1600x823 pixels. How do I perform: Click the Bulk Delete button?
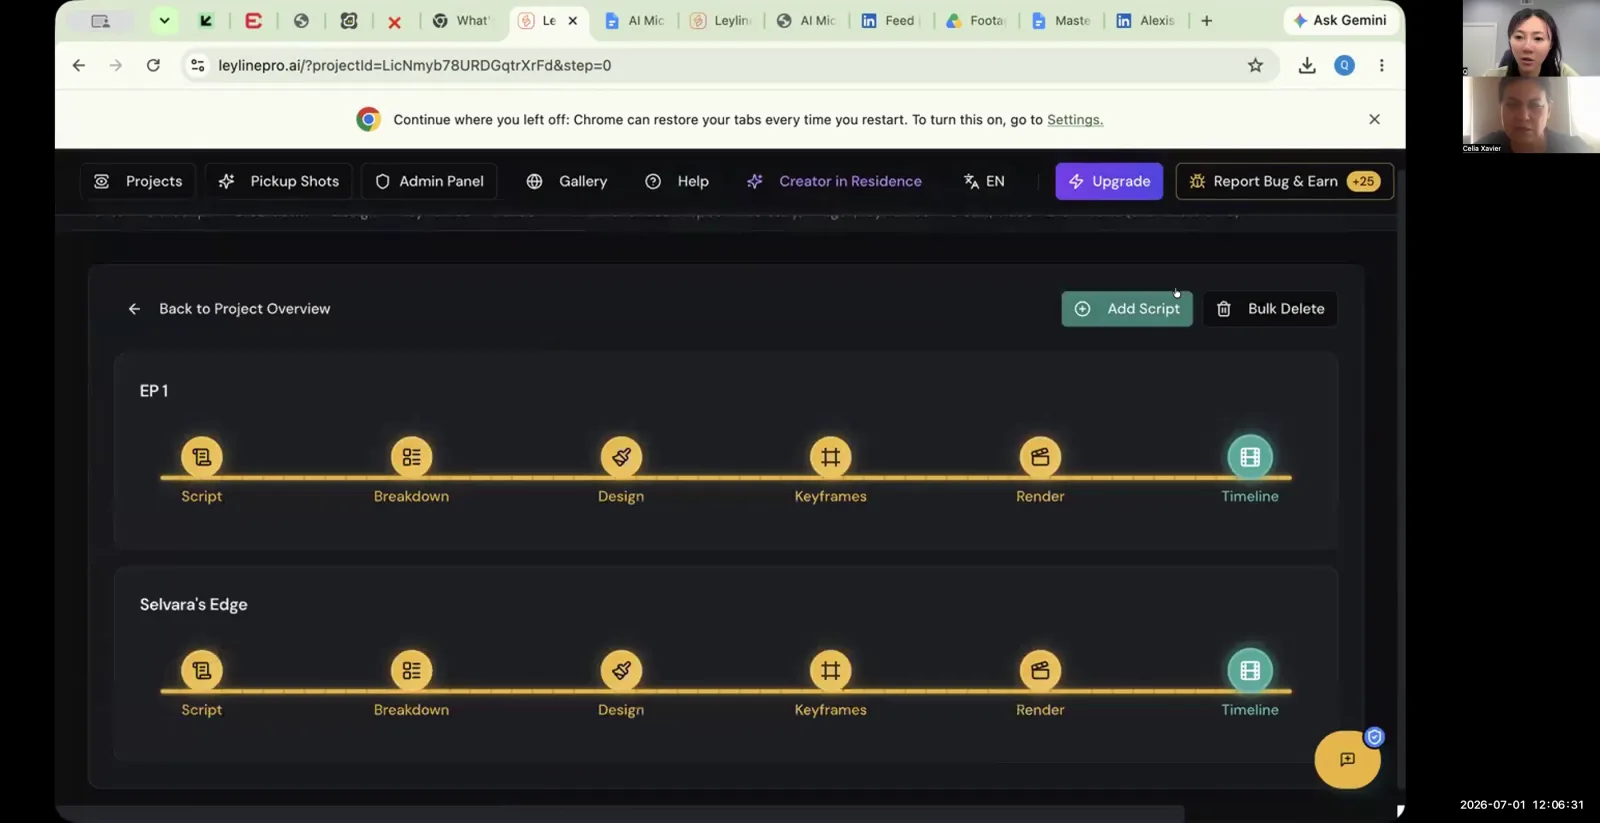coord(1270,309)
